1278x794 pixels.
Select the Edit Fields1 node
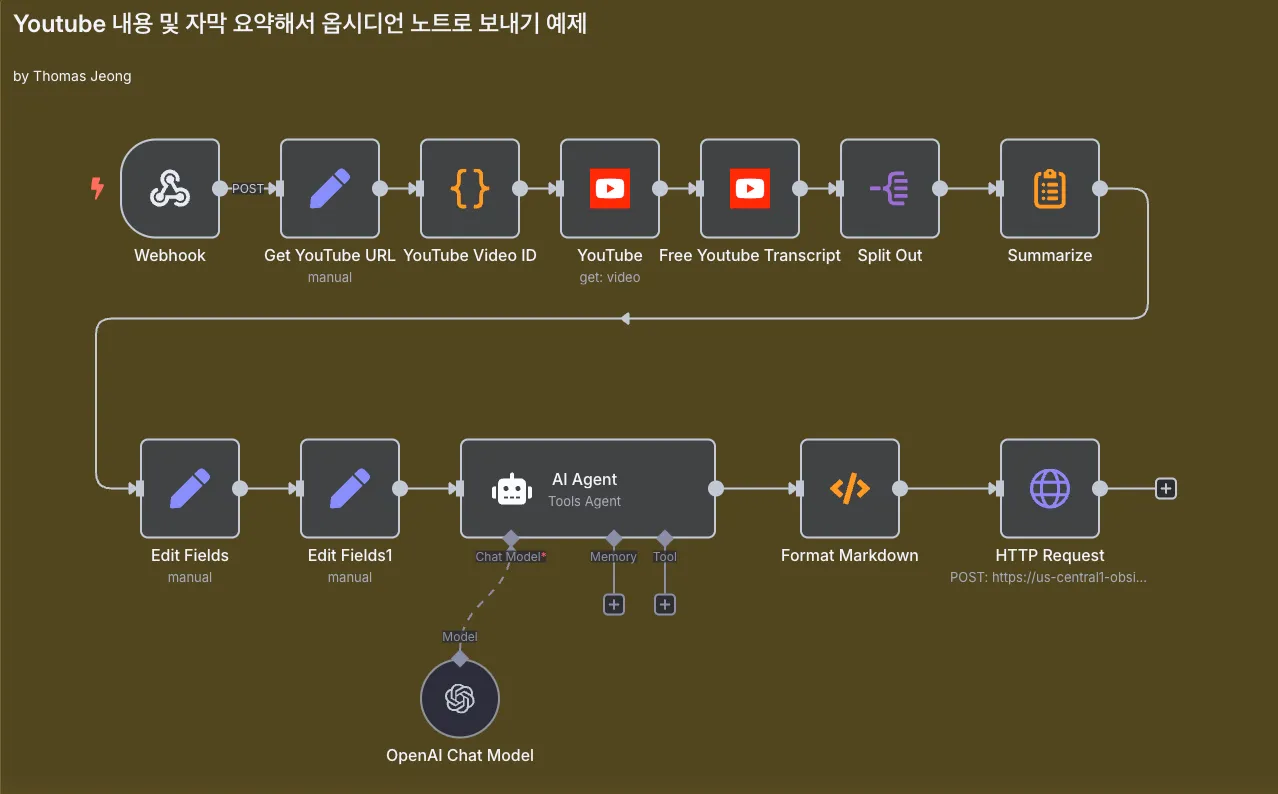349,488
